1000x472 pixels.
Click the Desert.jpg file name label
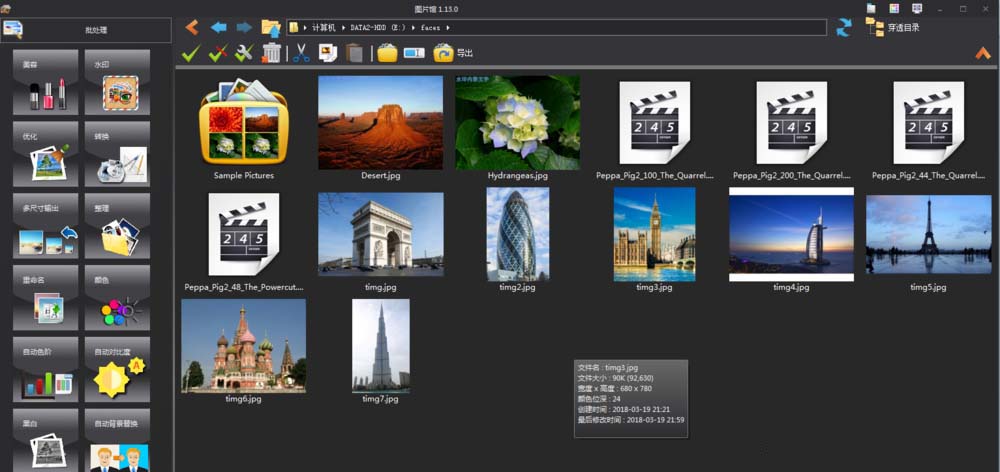[x=381, y=175]
